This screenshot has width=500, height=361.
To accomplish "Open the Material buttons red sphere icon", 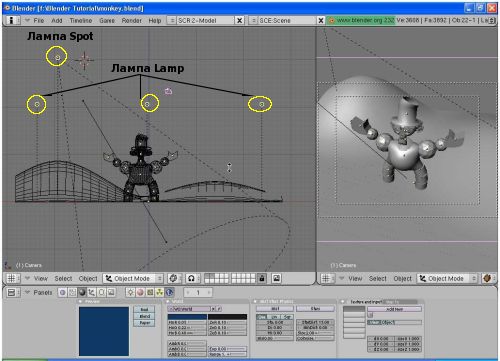I will point(140,293).
